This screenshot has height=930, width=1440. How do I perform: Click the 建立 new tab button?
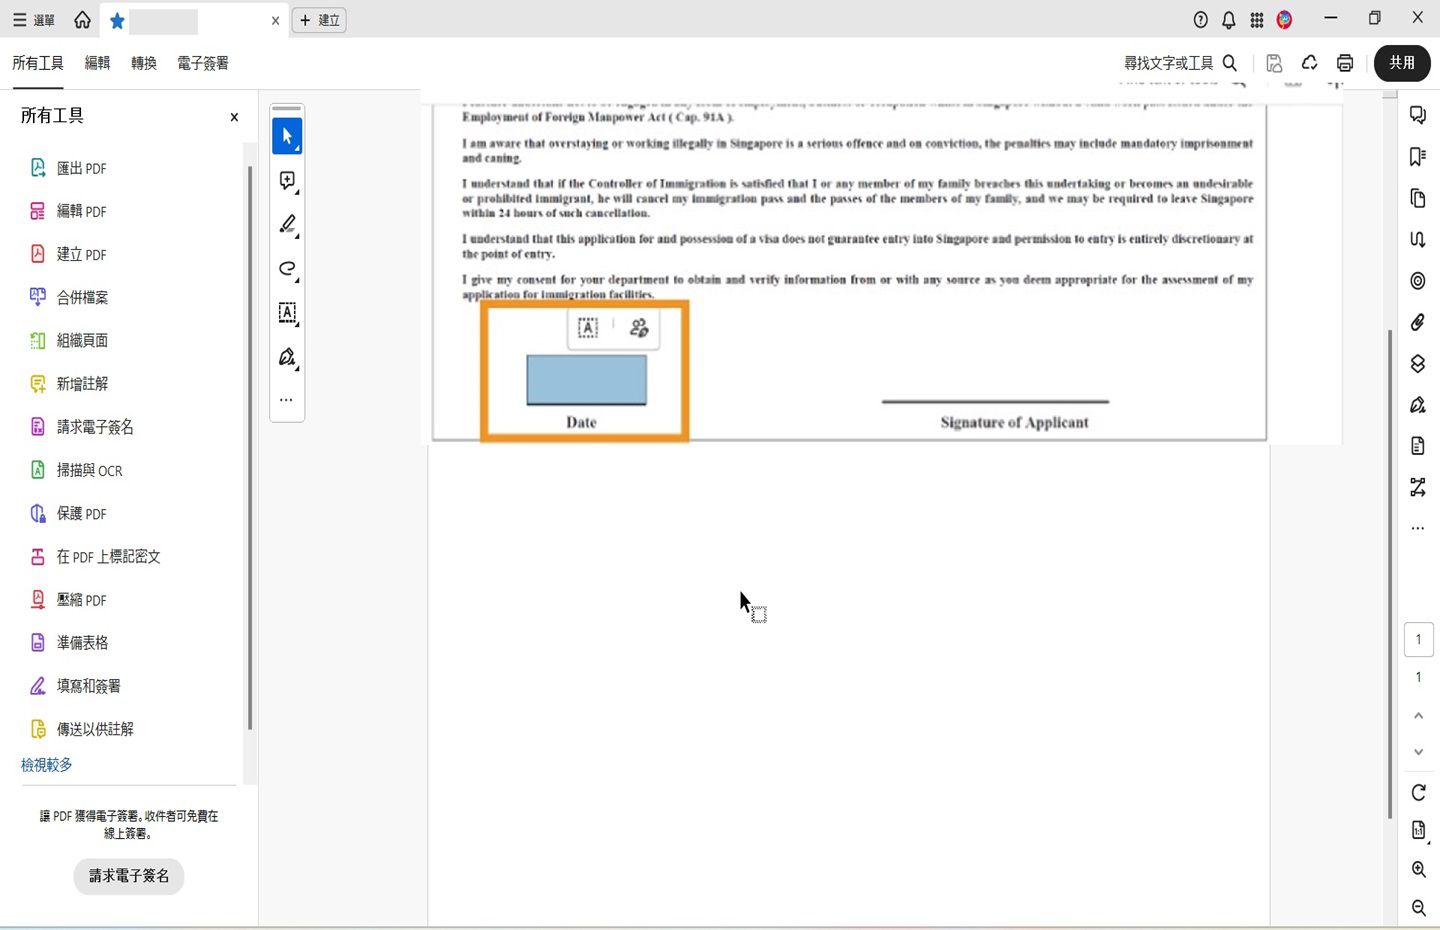tap(319, 20)
